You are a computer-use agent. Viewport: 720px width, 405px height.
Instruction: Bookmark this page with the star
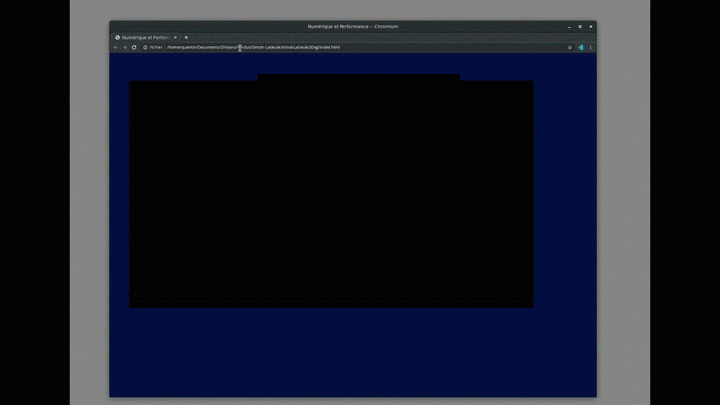[x=570, y=47]
